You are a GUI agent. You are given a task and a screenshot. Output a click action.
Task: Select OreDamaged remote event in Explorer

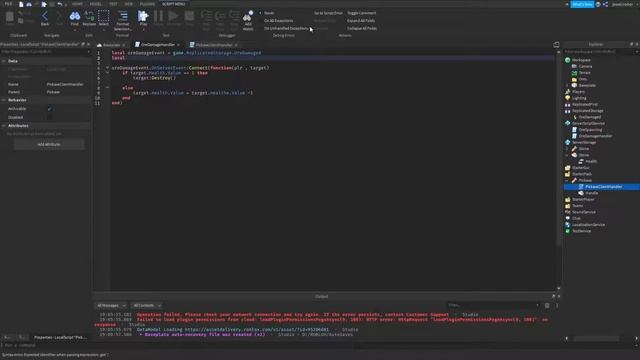click(x=589, y=117)
